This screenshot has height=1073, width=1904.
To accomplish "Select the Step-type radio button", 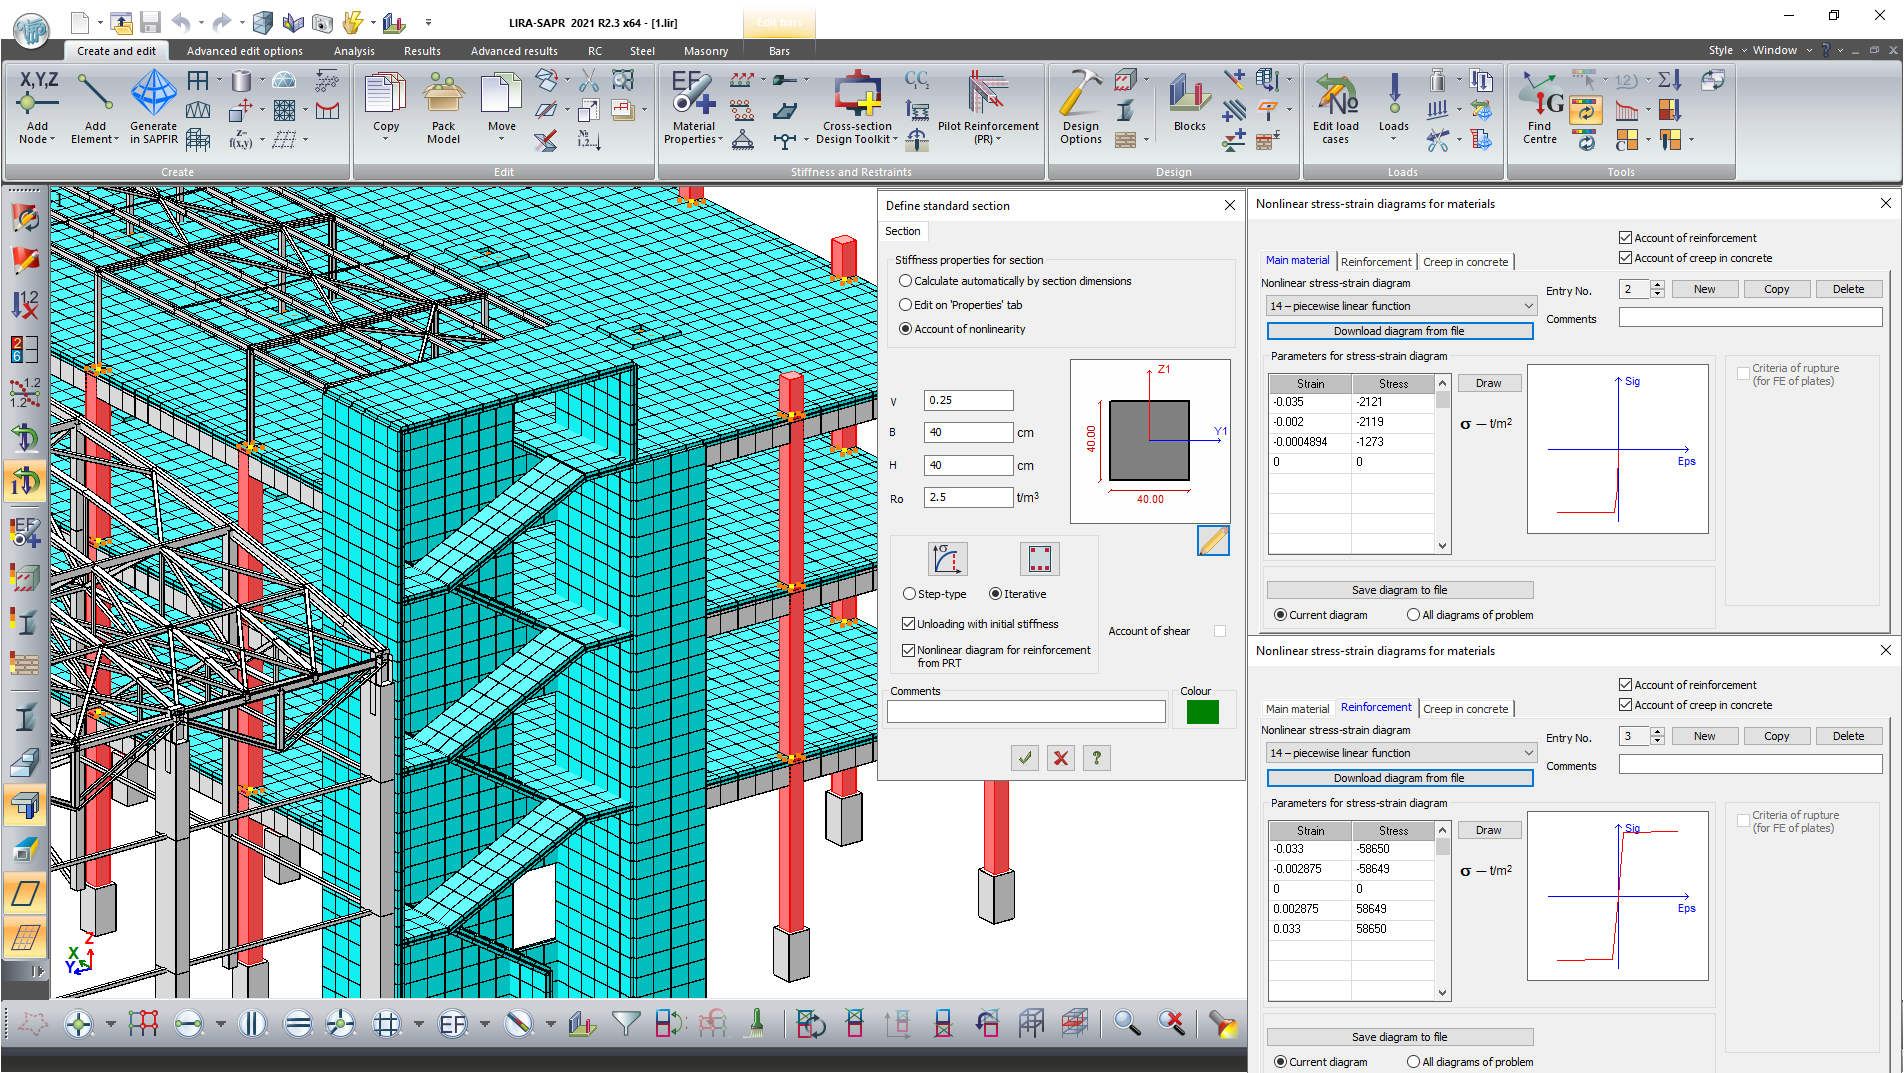I will (909, 594).
